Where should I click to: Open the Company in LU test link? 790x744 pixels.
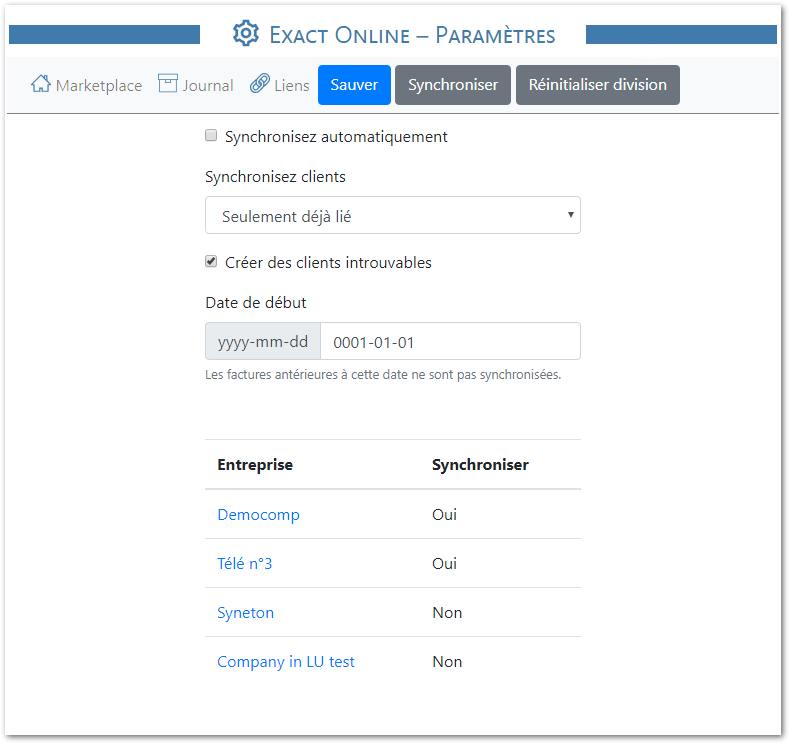[x=286, y=661]
